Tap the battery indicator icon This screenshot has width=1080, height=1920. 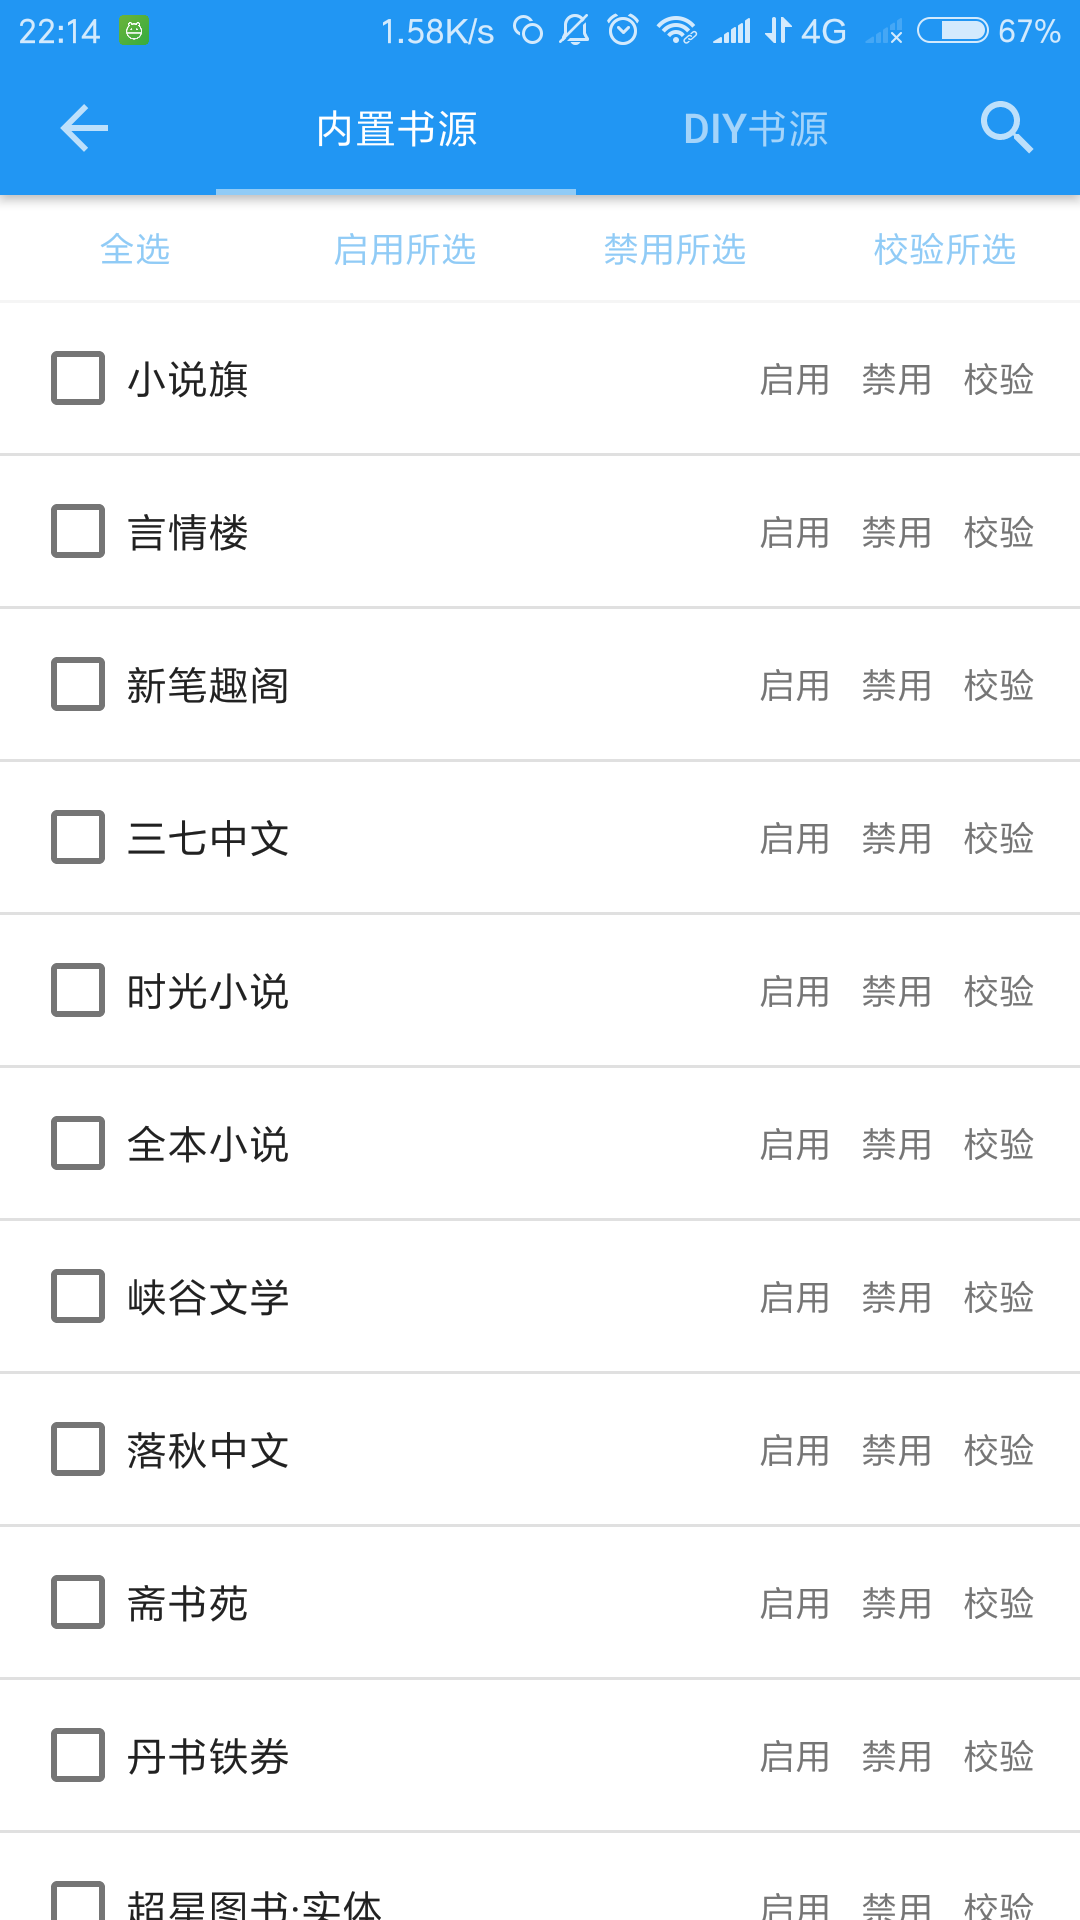[952, 30]
